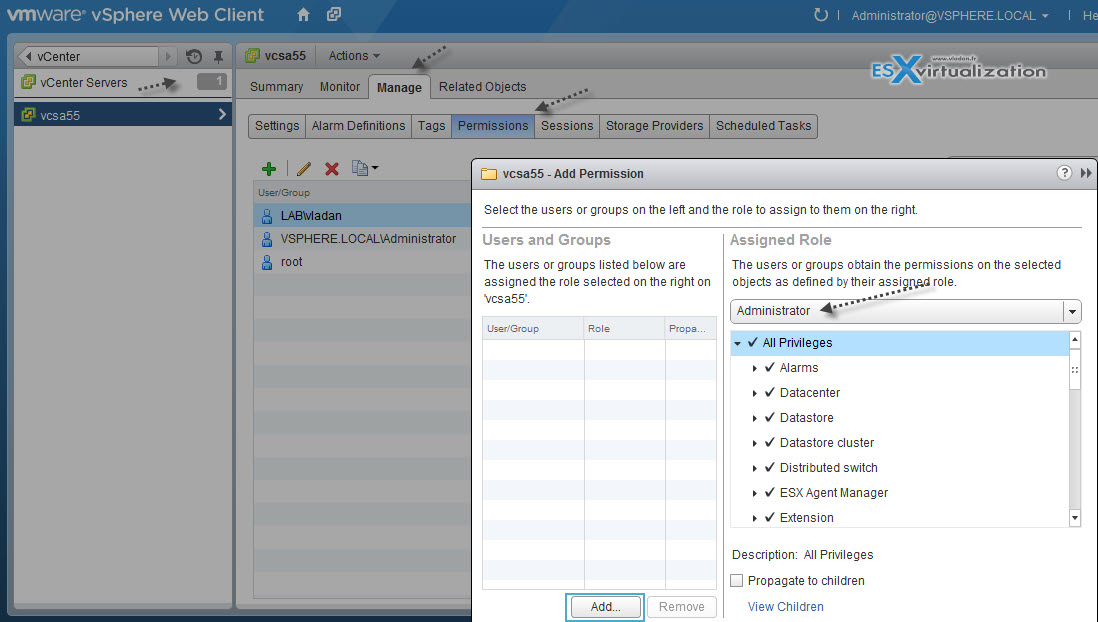
Task: Pin the navigator panel
Action: pos(218,57)
